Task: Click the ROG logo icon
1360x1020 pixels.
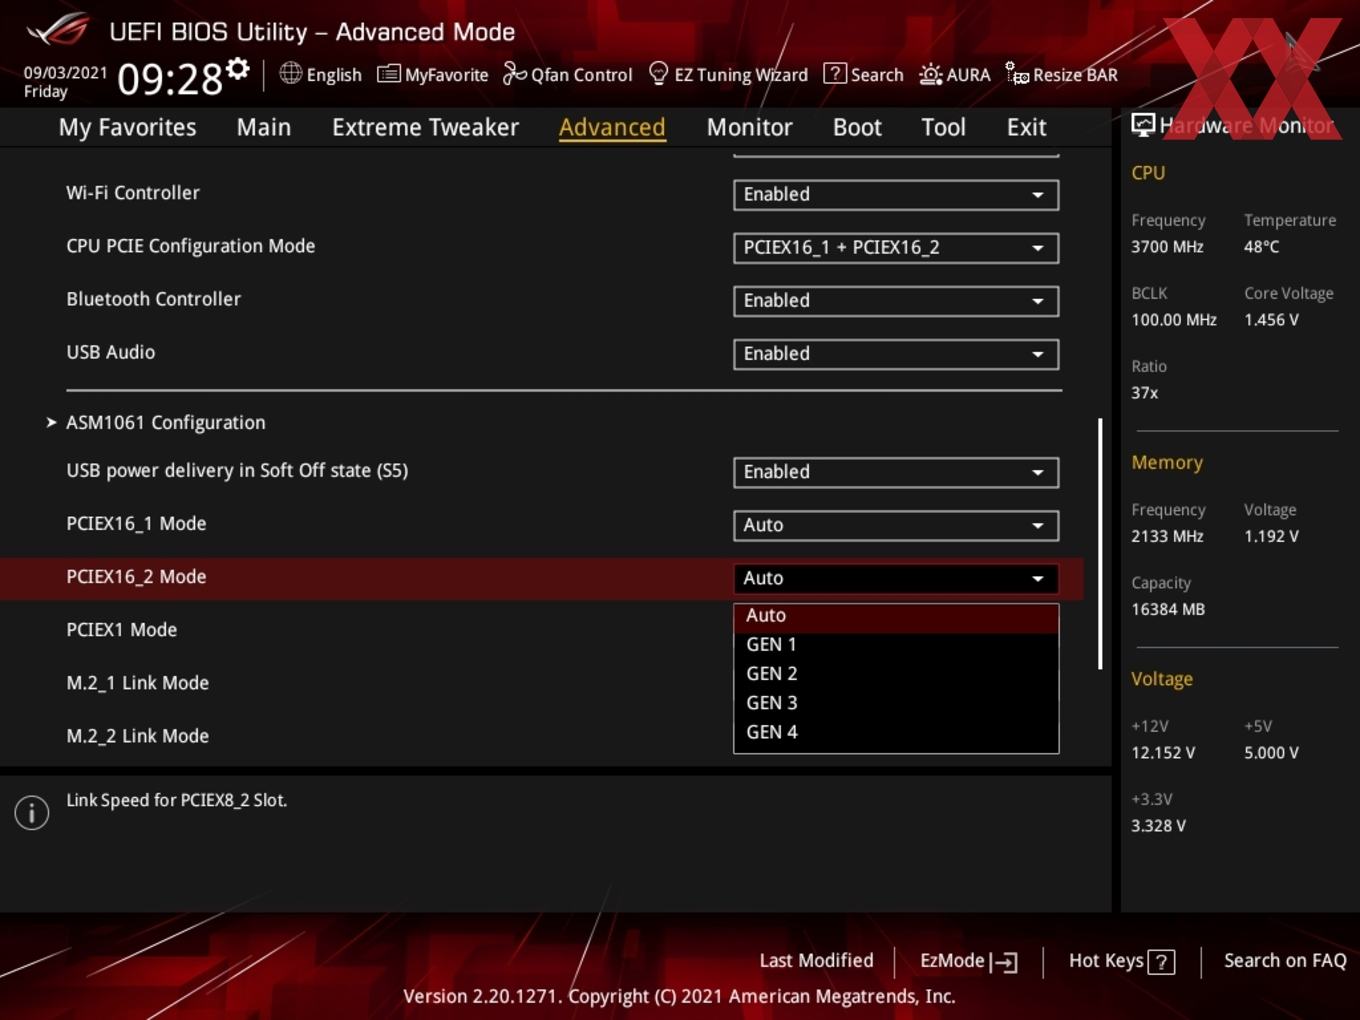Action: (x=57, y=30)
